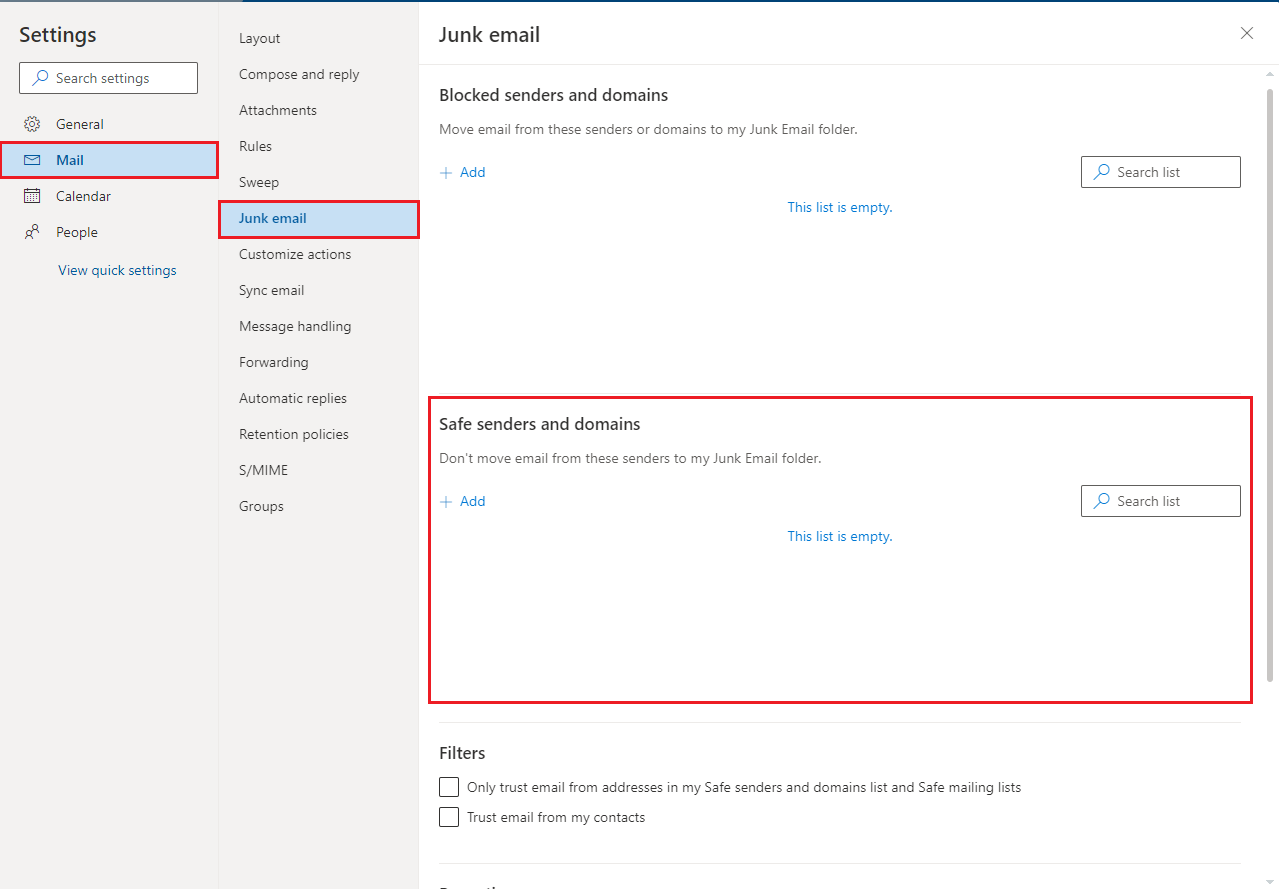Open Retention policies settings
The image size is (1279, 889).
coord(319,434)
